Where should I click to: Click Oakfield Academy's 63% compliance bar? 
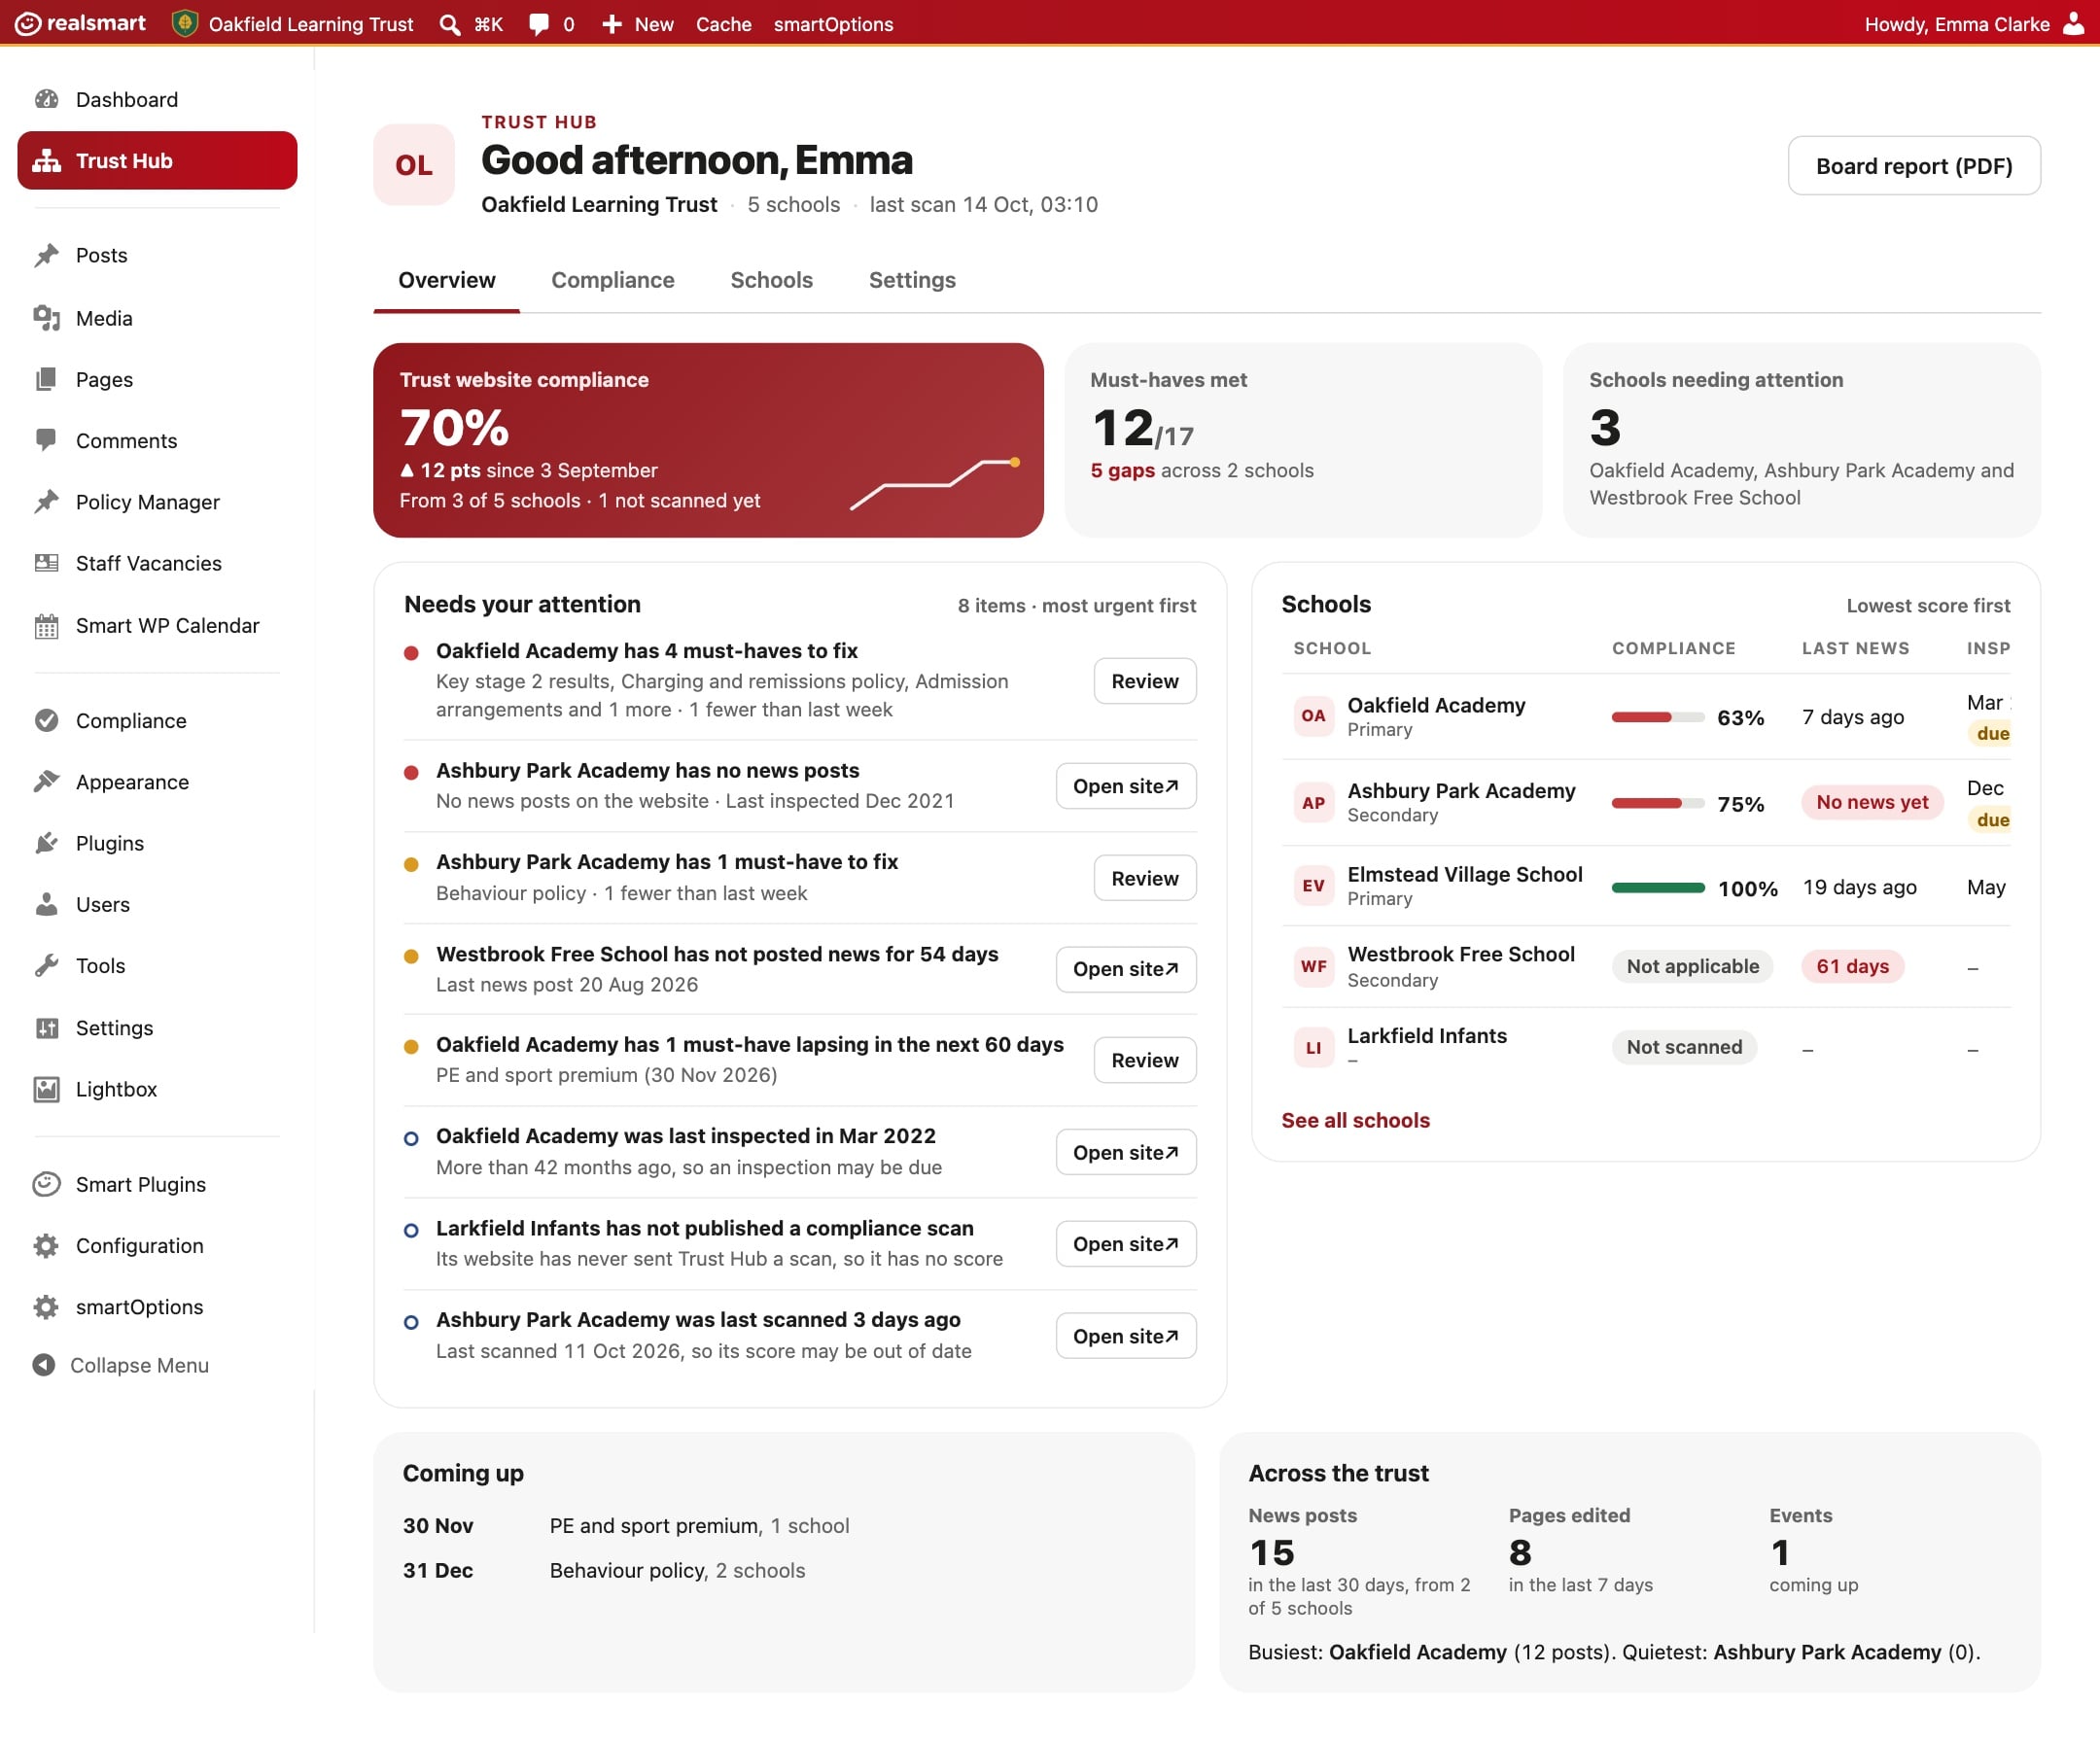[1657, 717]
